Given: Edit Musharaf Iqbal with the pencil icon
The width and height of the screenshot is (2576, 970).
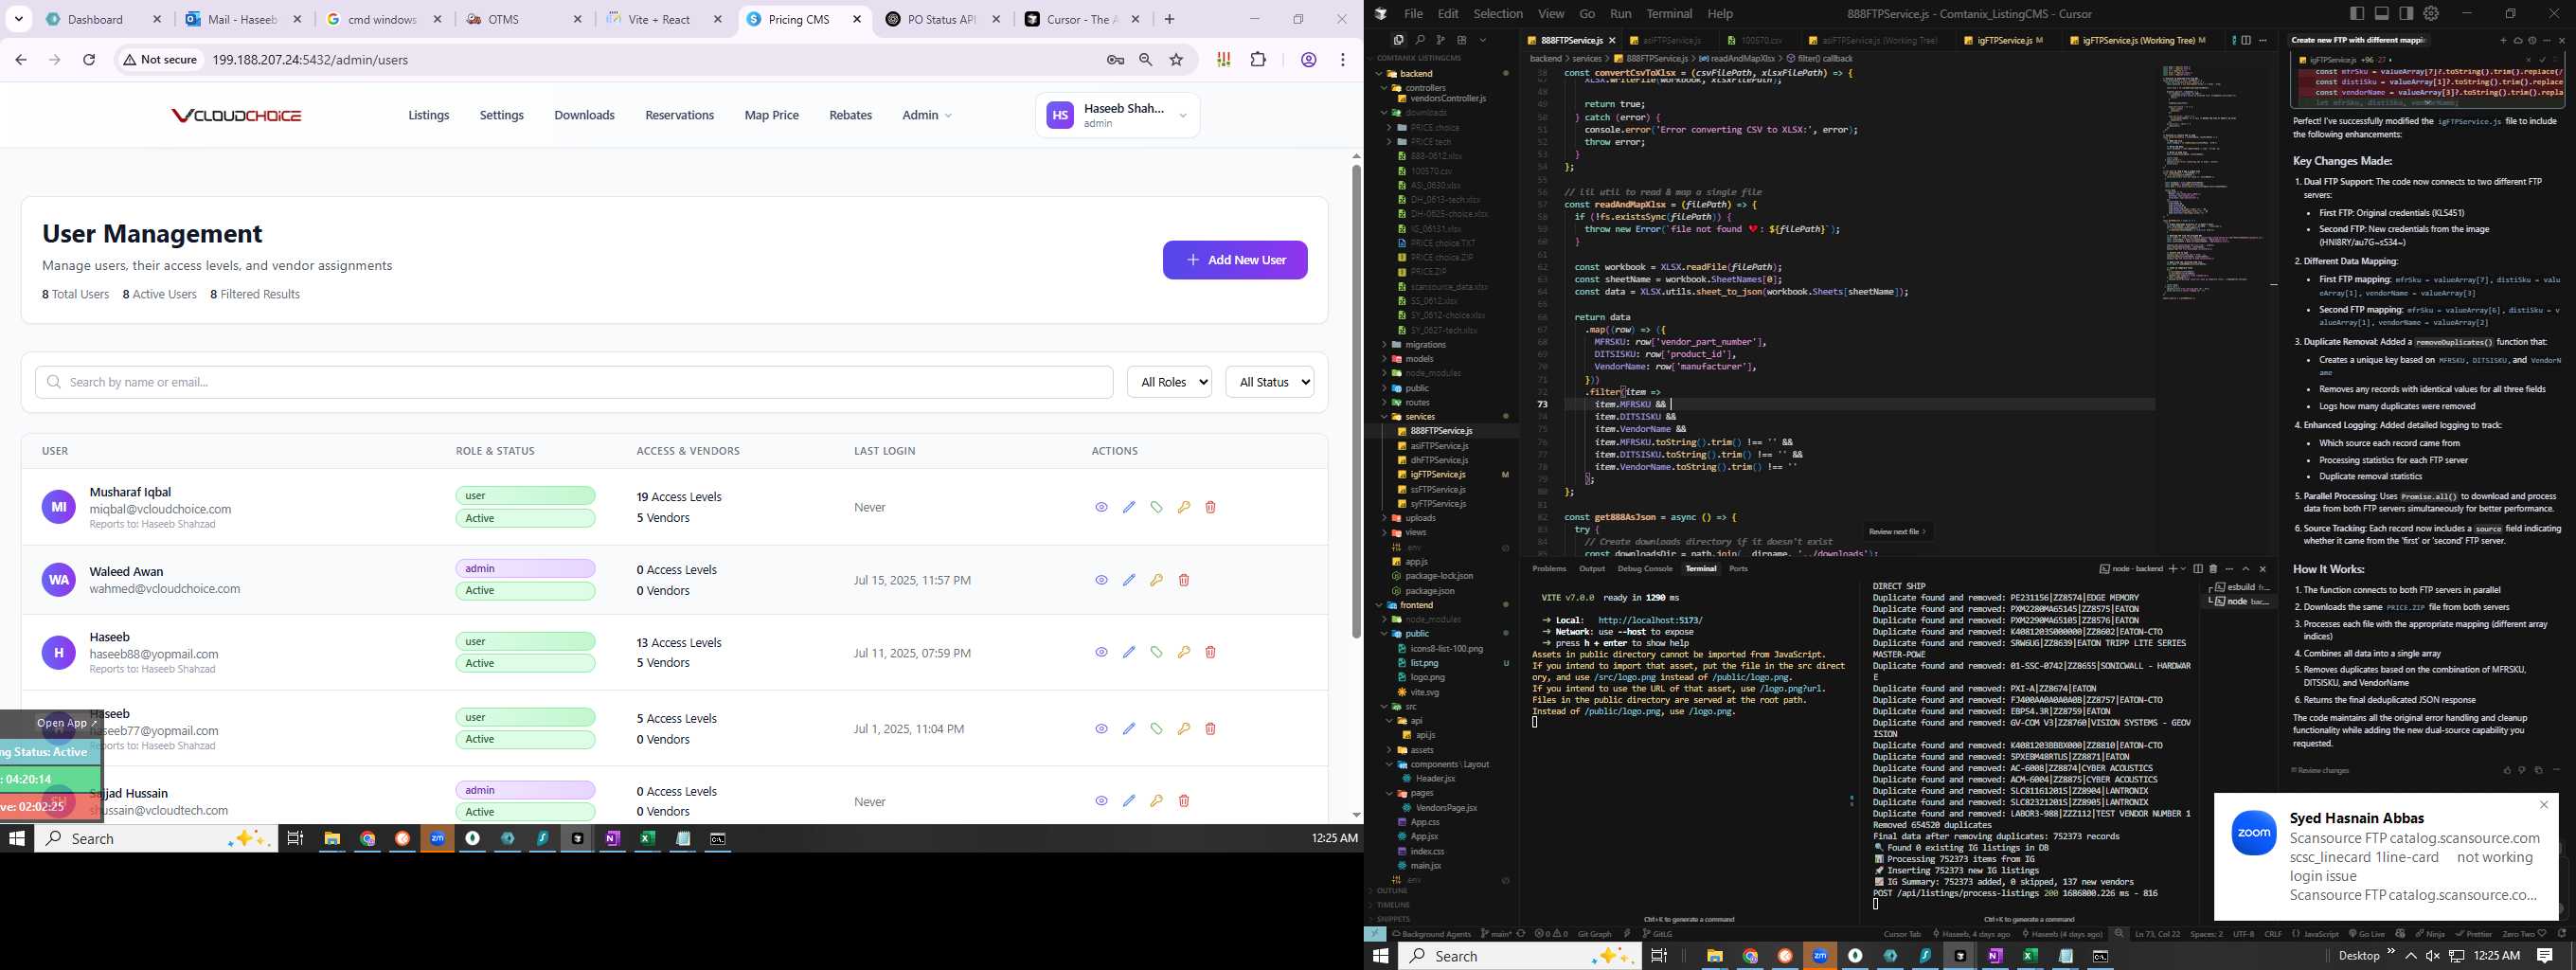Looking at the screenshot, I should (x=1129, y=507).
